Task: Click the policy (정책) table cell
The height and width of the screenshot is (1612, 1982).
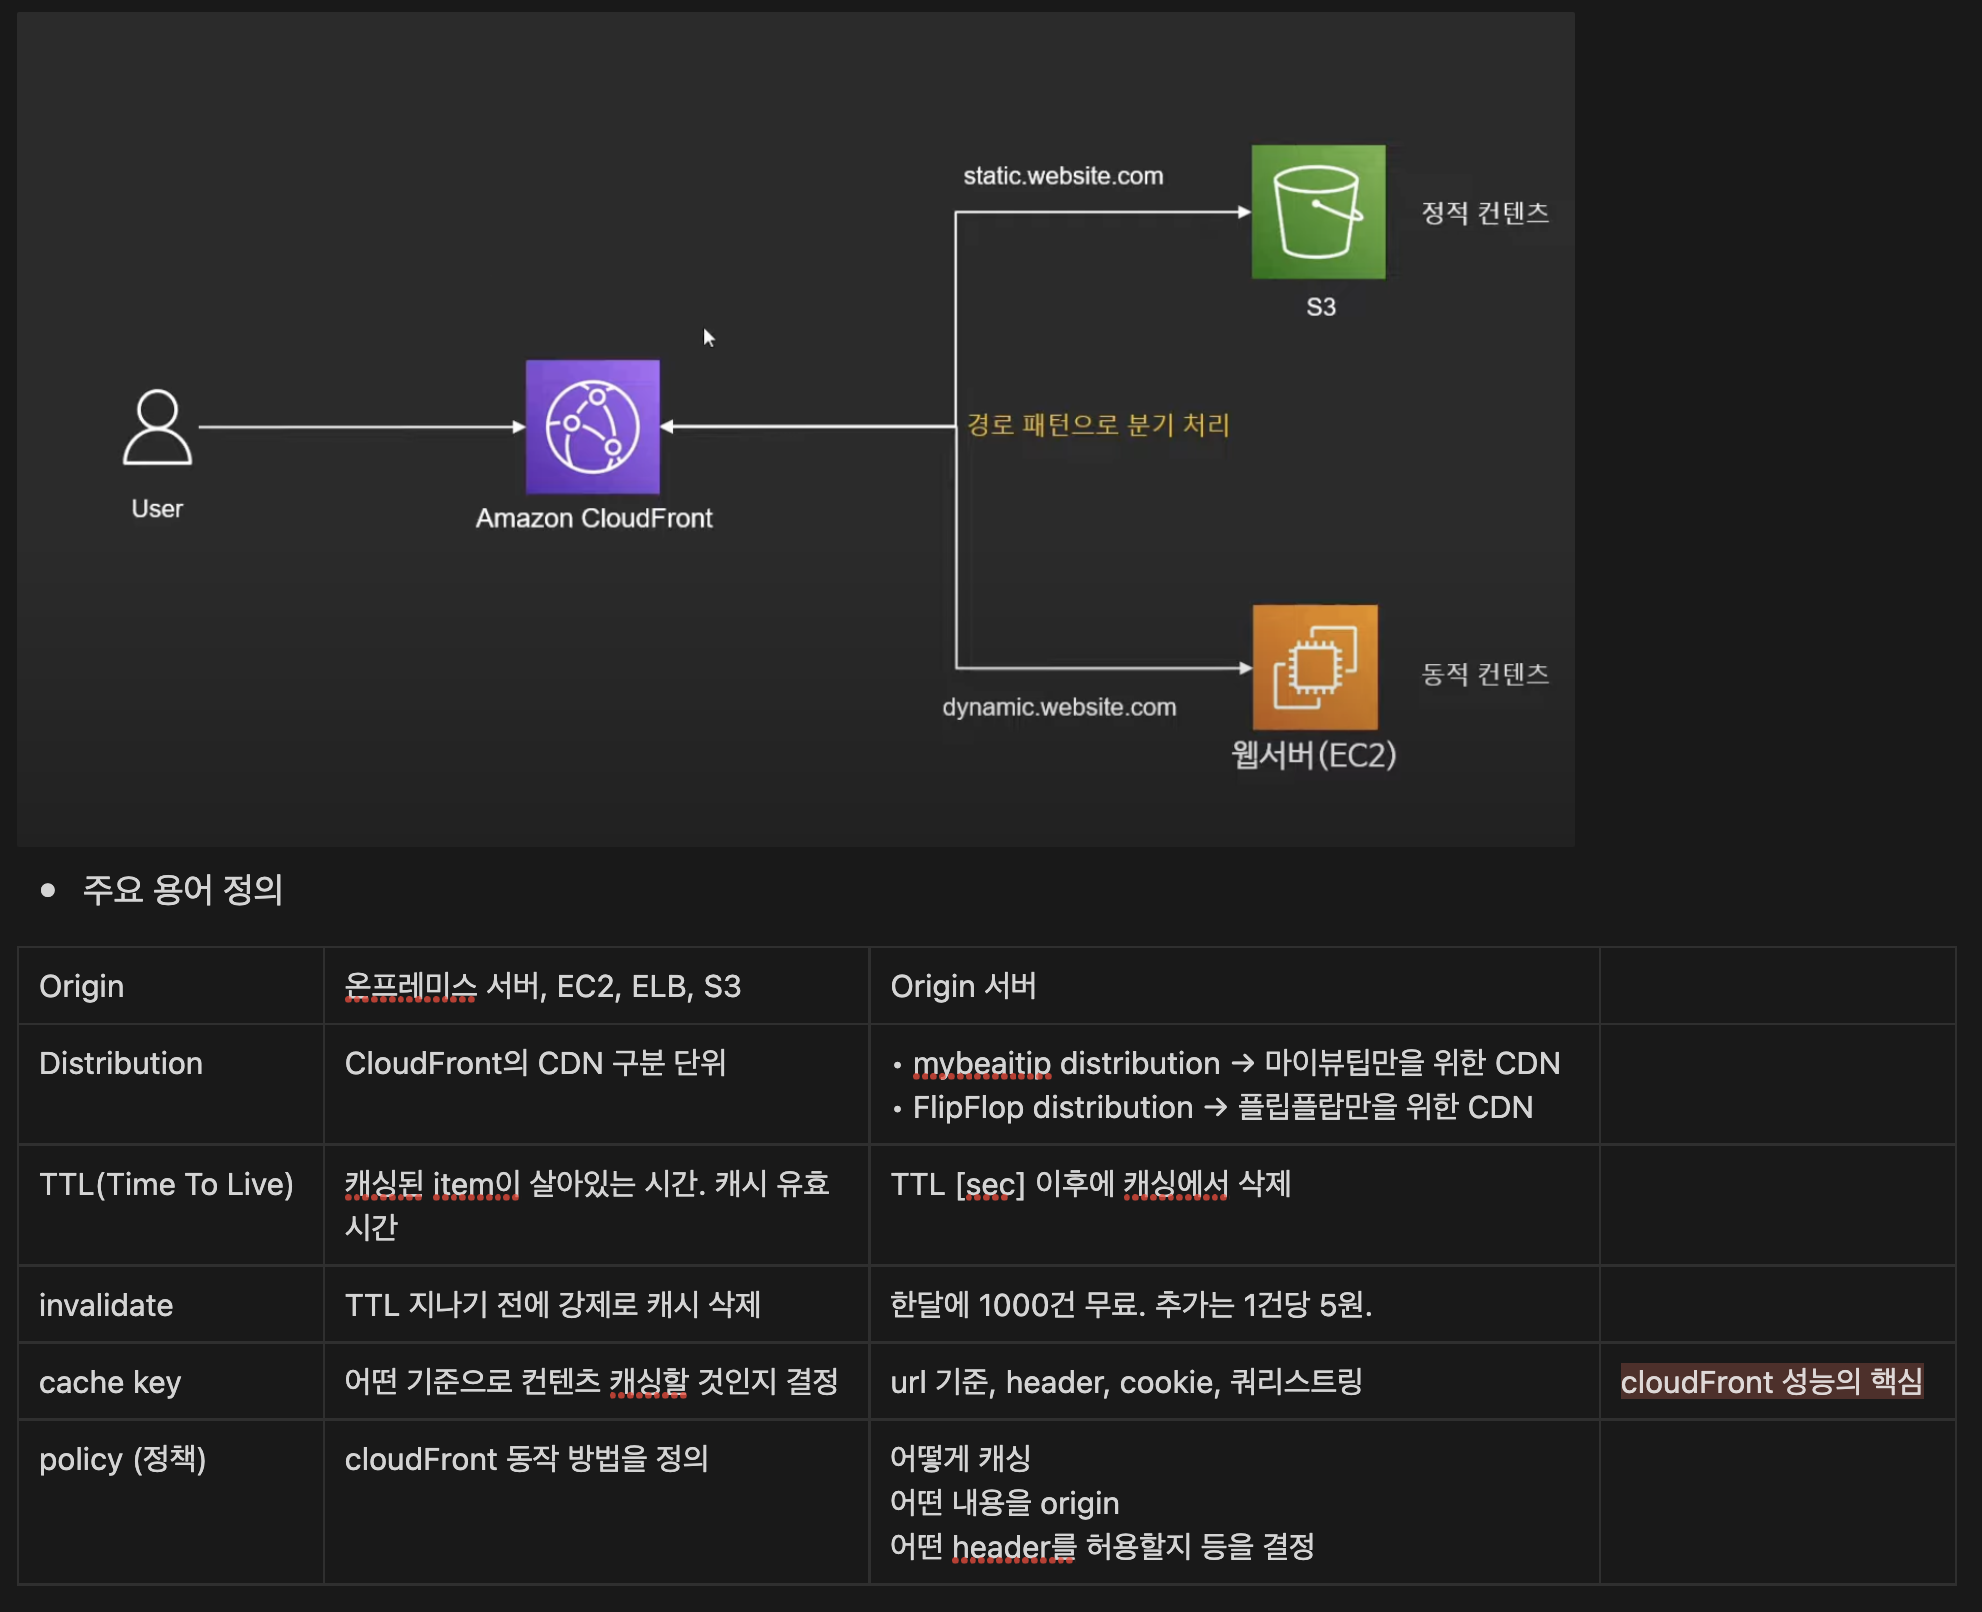Action: click(x=122, y=1459)
